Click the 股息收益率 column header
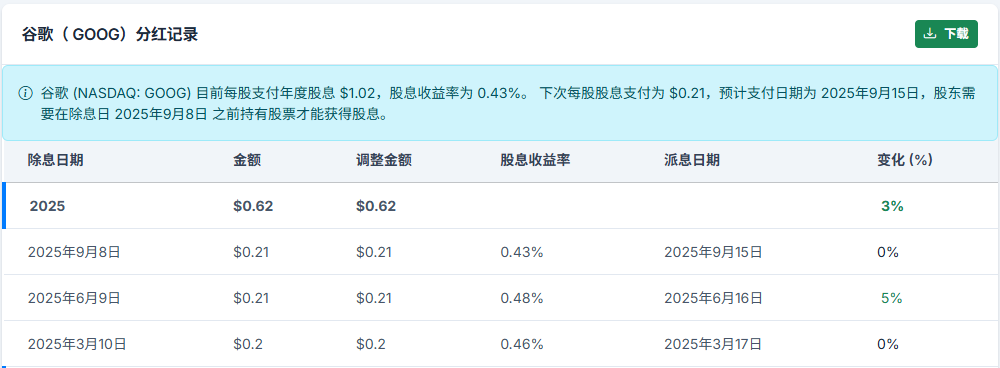 point(535,160)
